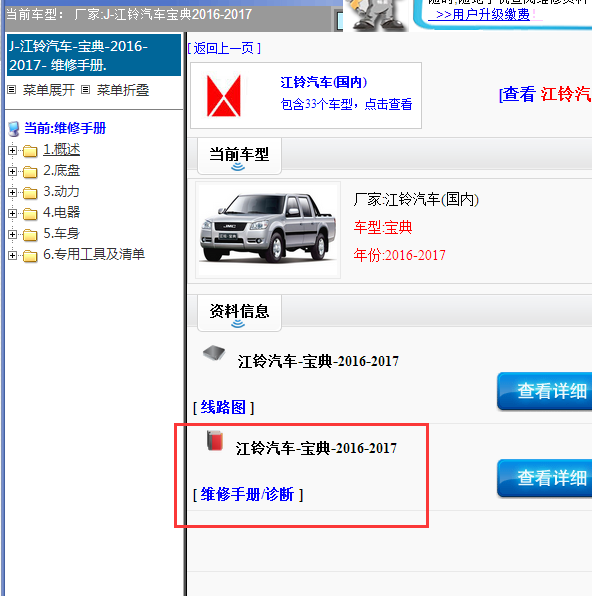The width and height of the screenshot is (592, 596).
Task: Open the 1.概述 section
Action: (x=61, y=149)
